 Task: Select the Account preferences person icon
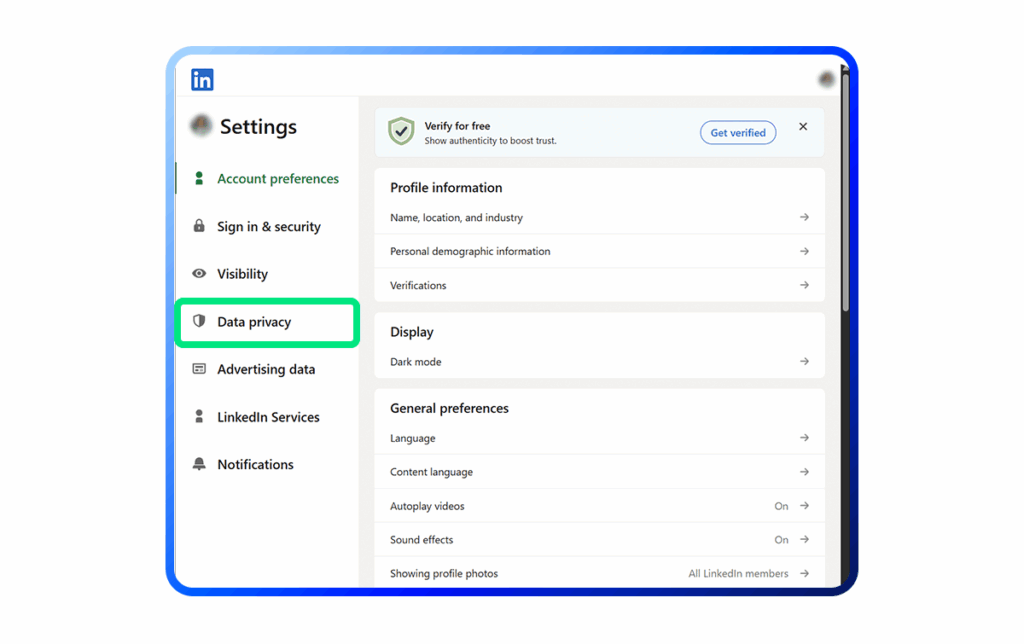[x=199, y=178]
